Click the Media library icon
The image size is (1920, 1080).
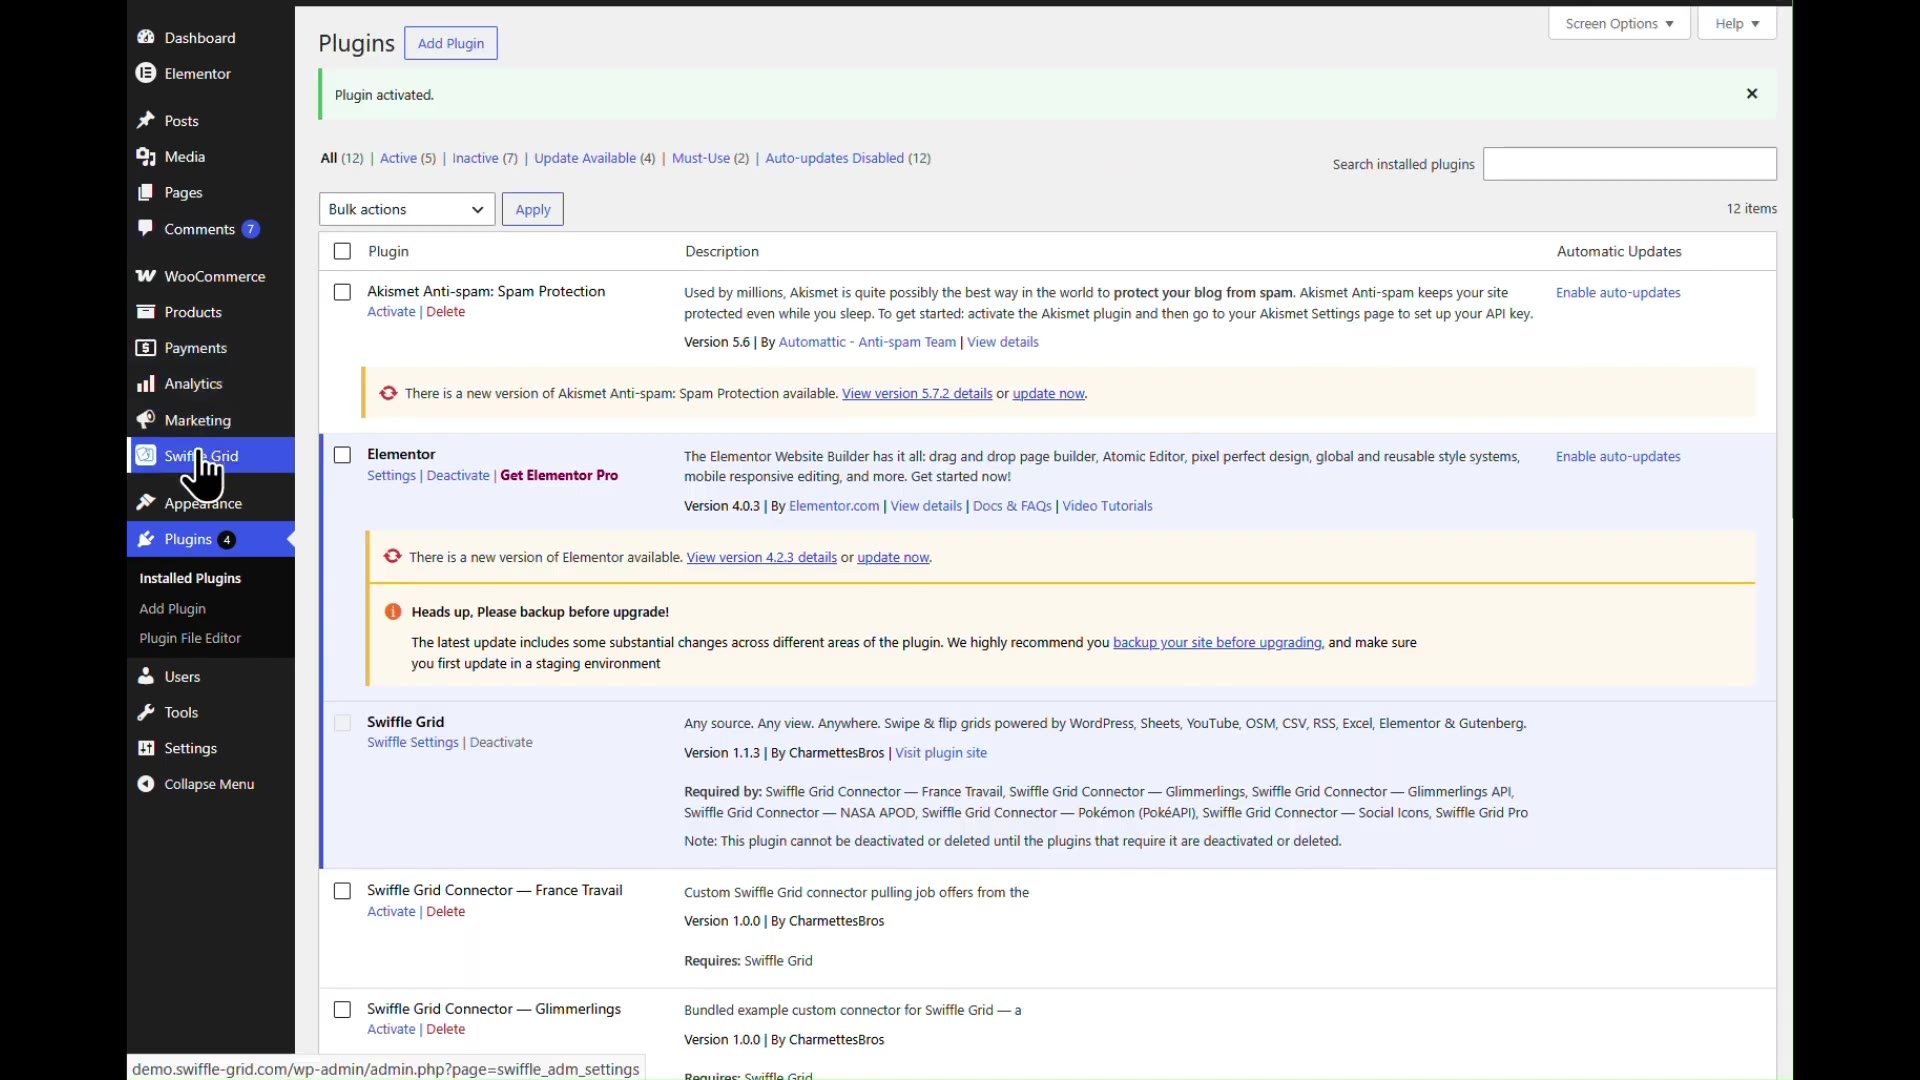point(146,156)
